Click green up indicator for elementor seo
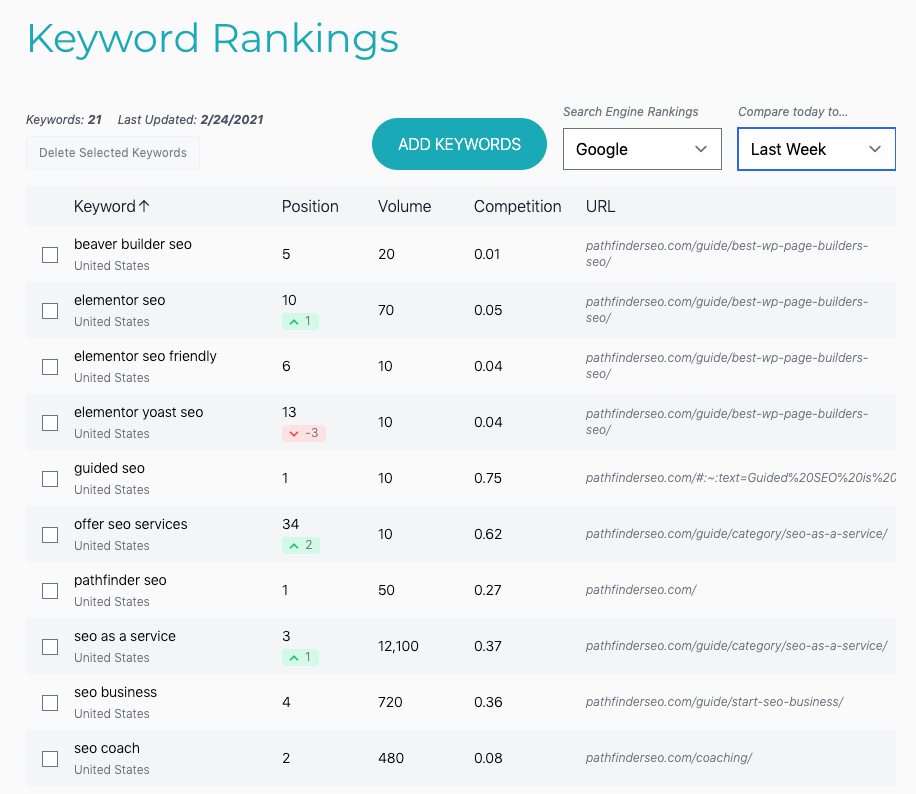The width and height of the screenshot is (916, 794). [300, 322]
